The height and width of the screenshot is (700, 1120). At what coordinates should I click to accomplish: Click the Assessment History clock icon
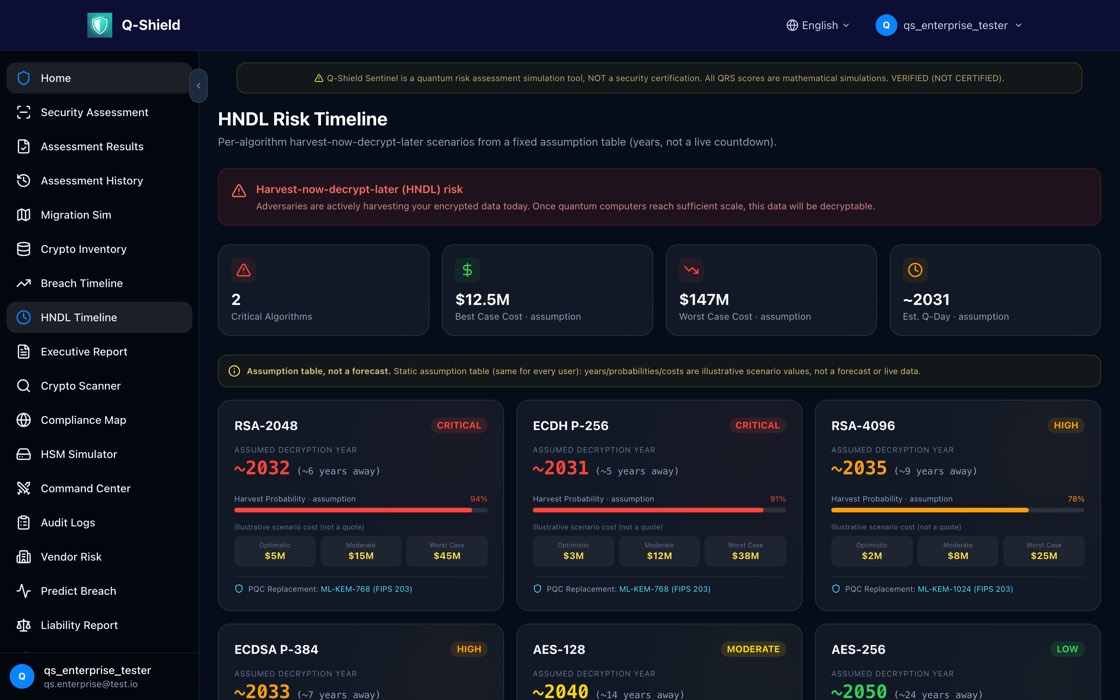click(x=24, y=181)
